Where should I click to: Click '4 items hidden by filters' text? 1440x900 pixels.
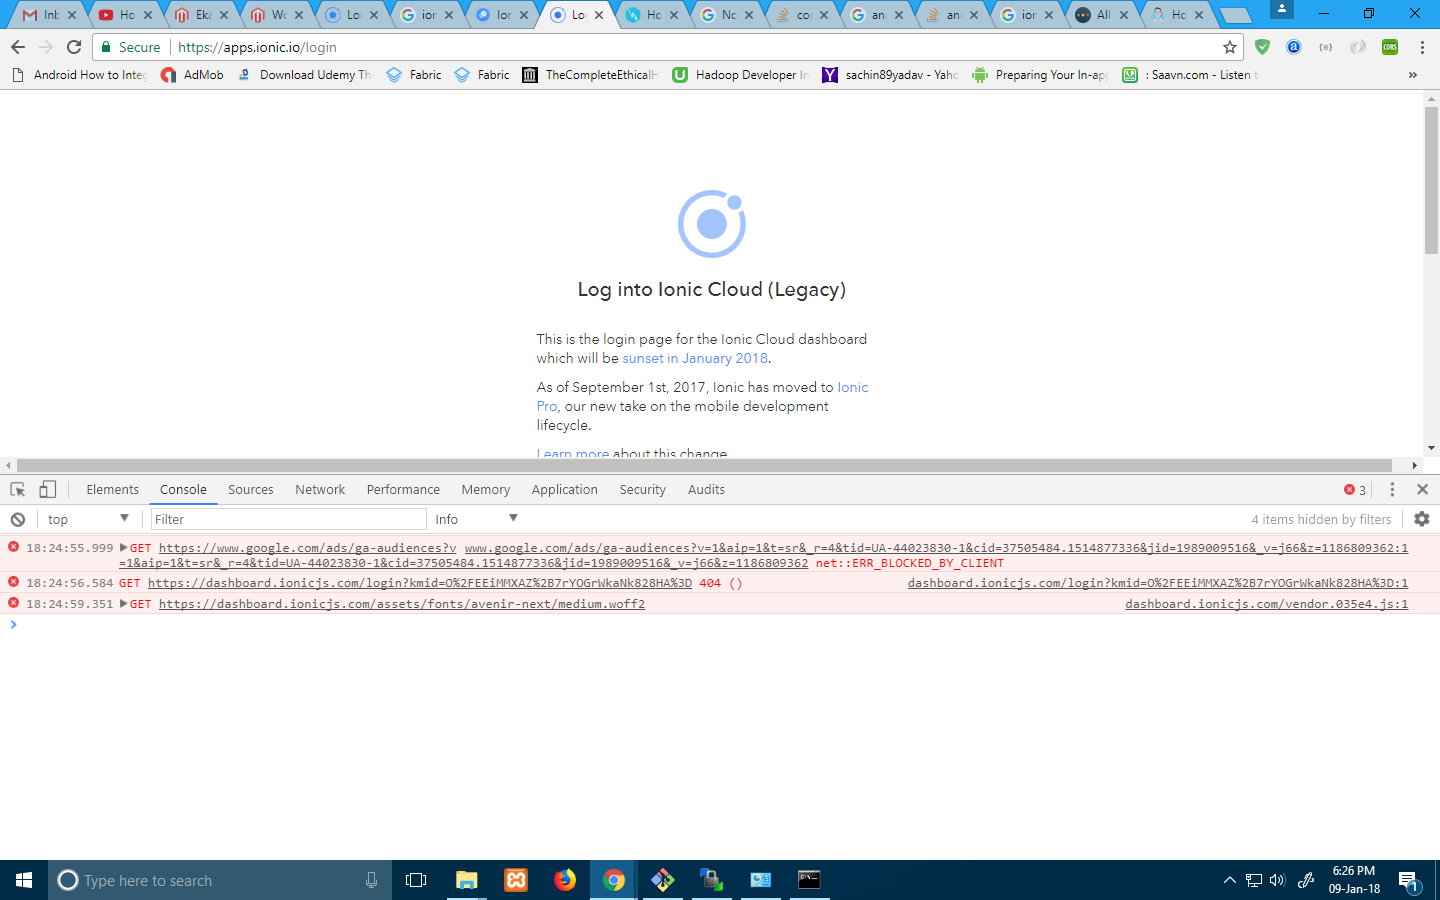click(x=1321, y=519)
